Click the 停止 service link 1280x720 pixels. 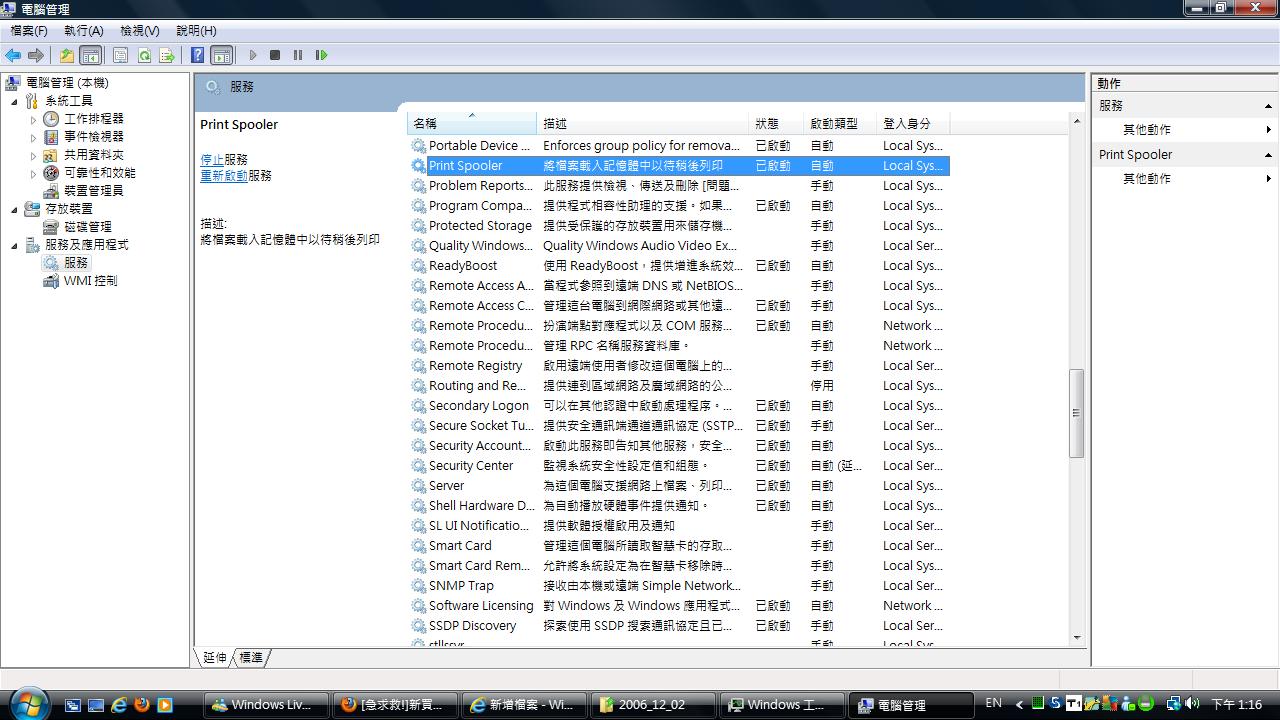pyautogui.click(x=211, y=160)
